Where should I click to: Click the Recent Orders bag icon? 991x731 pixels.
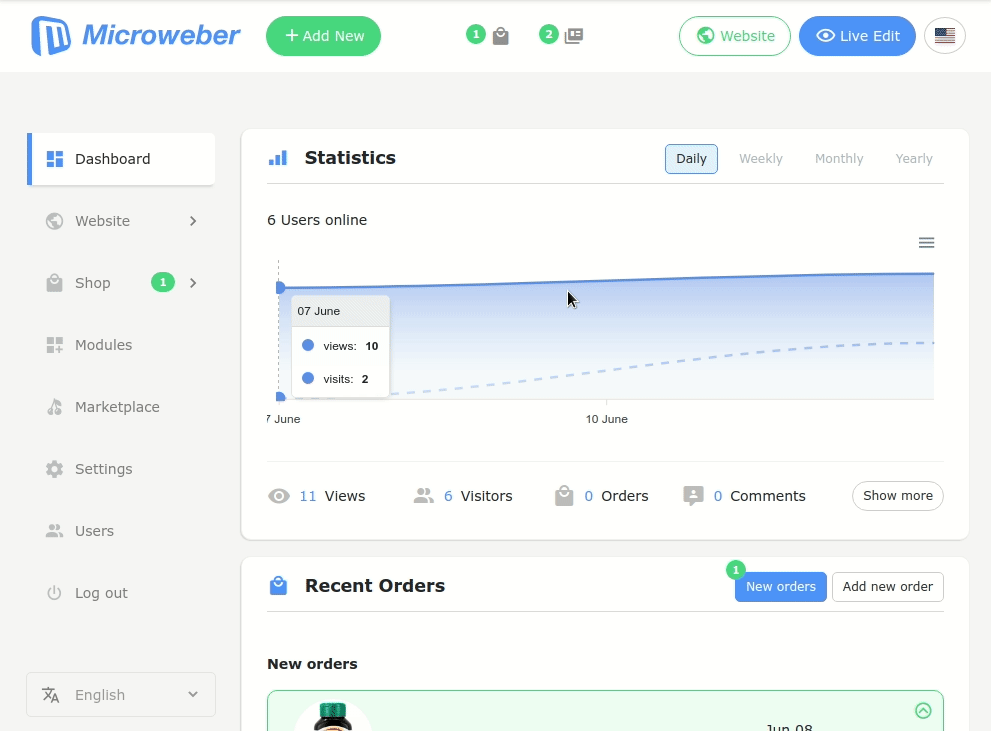coord(279,586)
